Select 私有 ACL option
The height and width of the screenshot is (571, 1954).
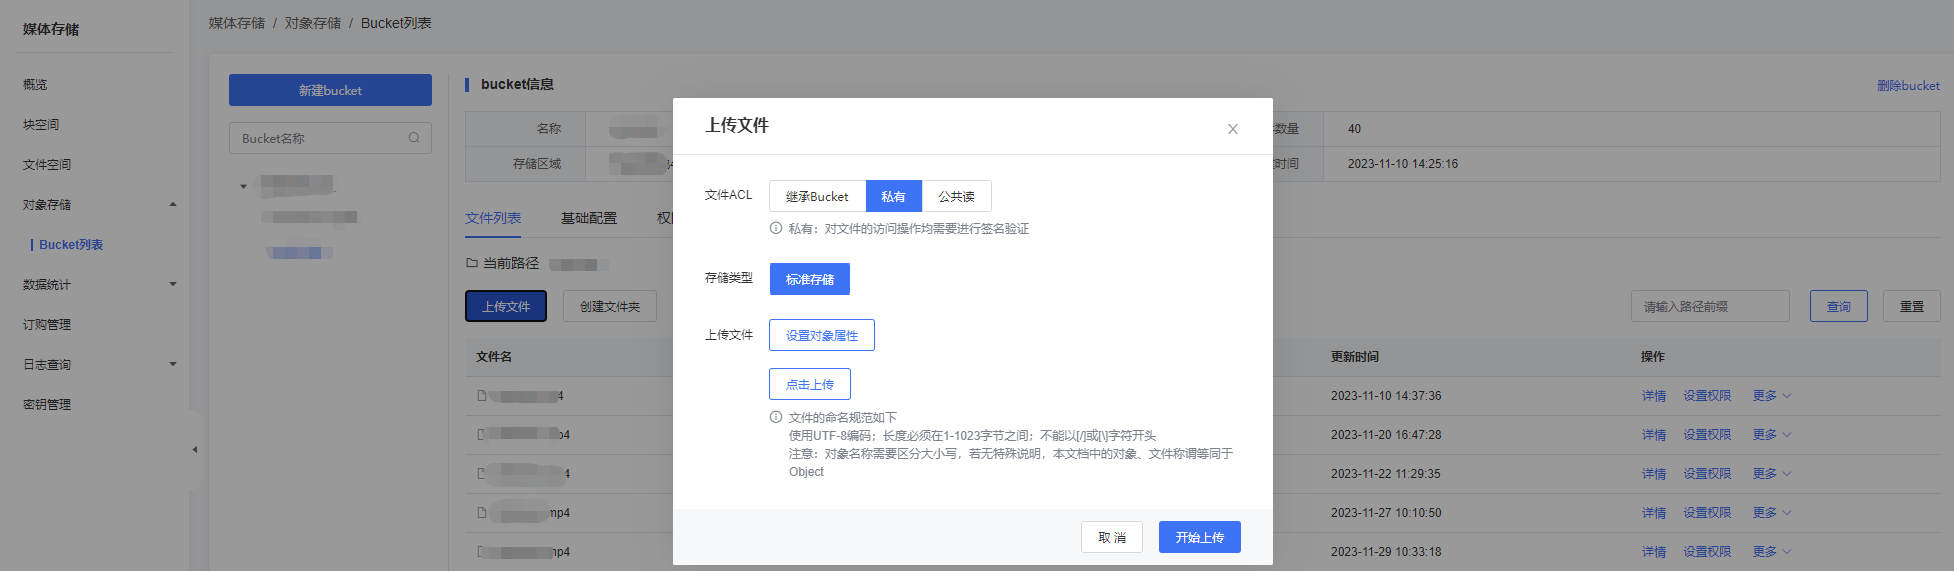click(x=893, y=196)
